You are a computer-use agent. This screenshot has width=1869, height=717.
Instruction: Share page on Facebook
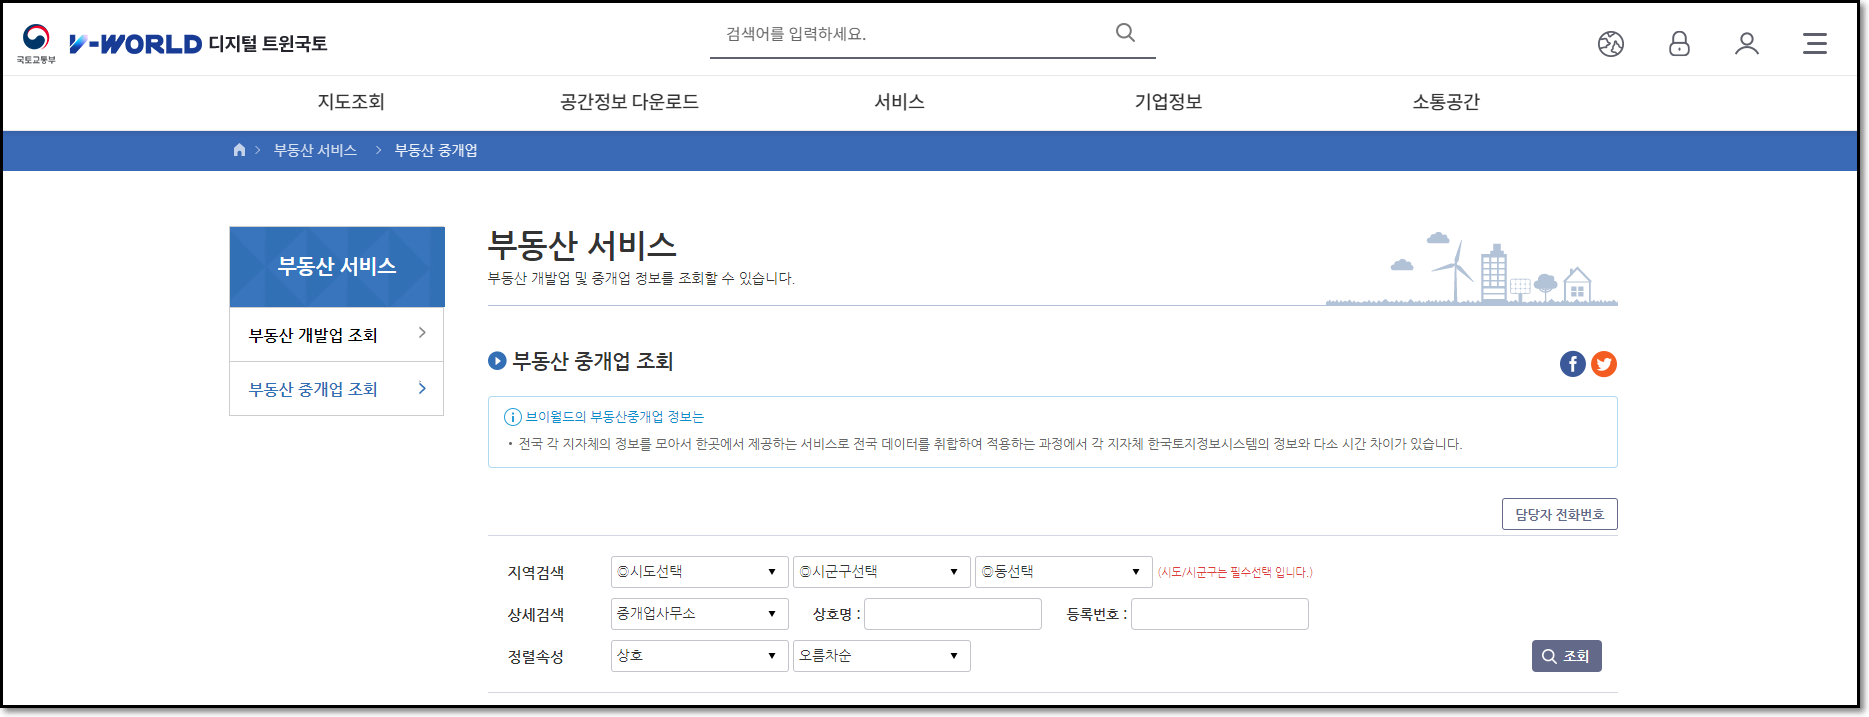coord(1573,364)
